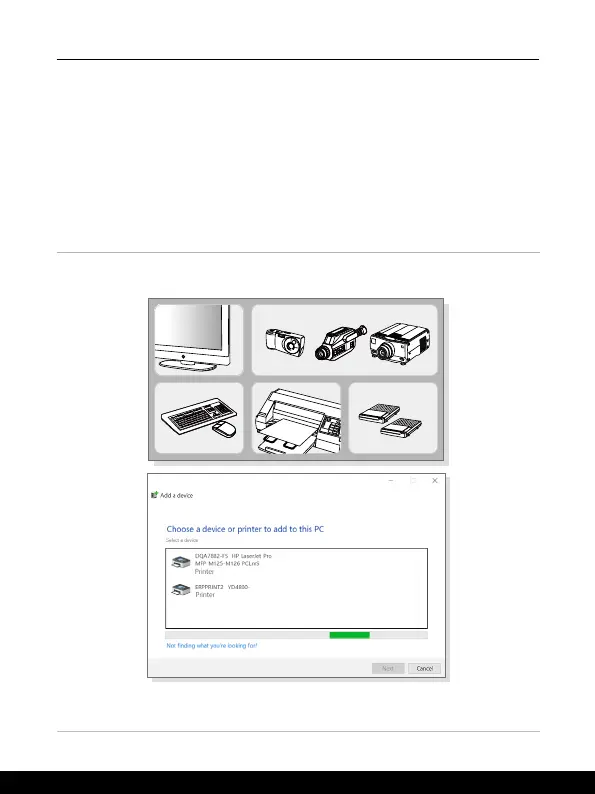
Task: Click the Add a device title icon
Action: tap(154, 495)
